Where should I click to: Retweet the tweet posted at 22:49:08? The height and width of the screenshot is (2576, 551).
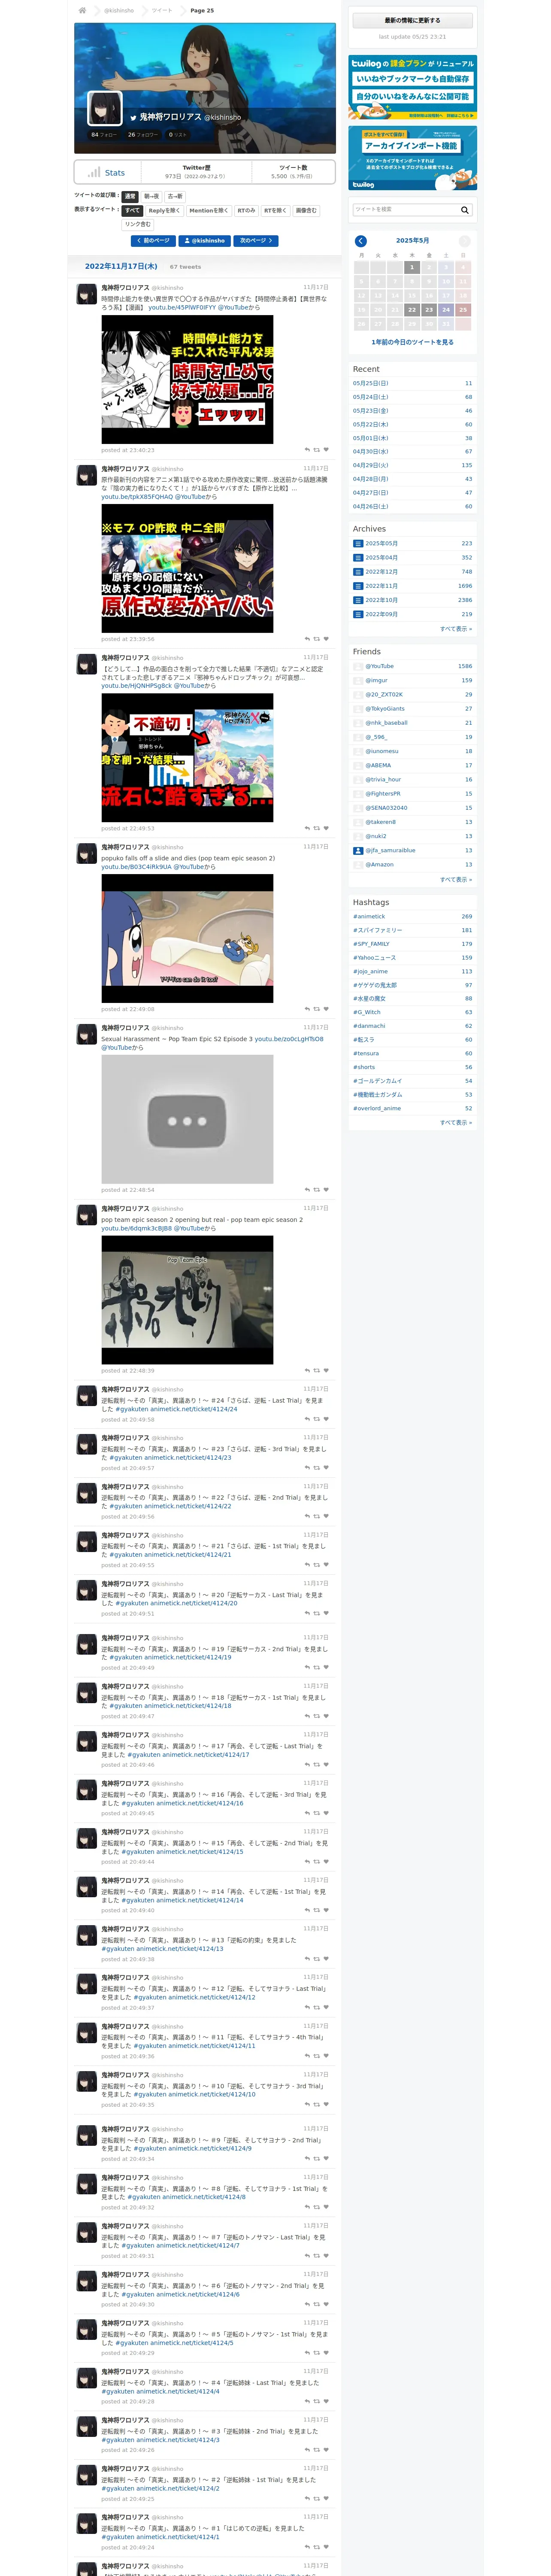pos(317,1009)
